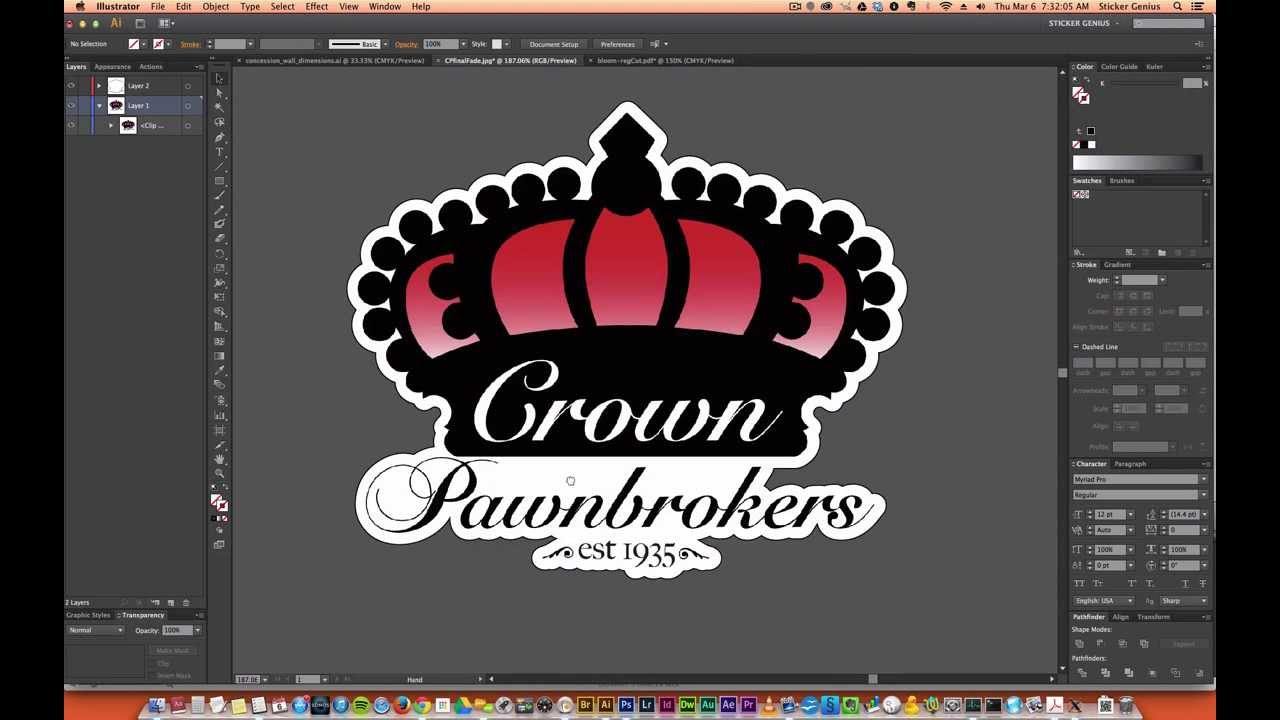
Task: Click the K slider in Color panel
Action: 1145,84
